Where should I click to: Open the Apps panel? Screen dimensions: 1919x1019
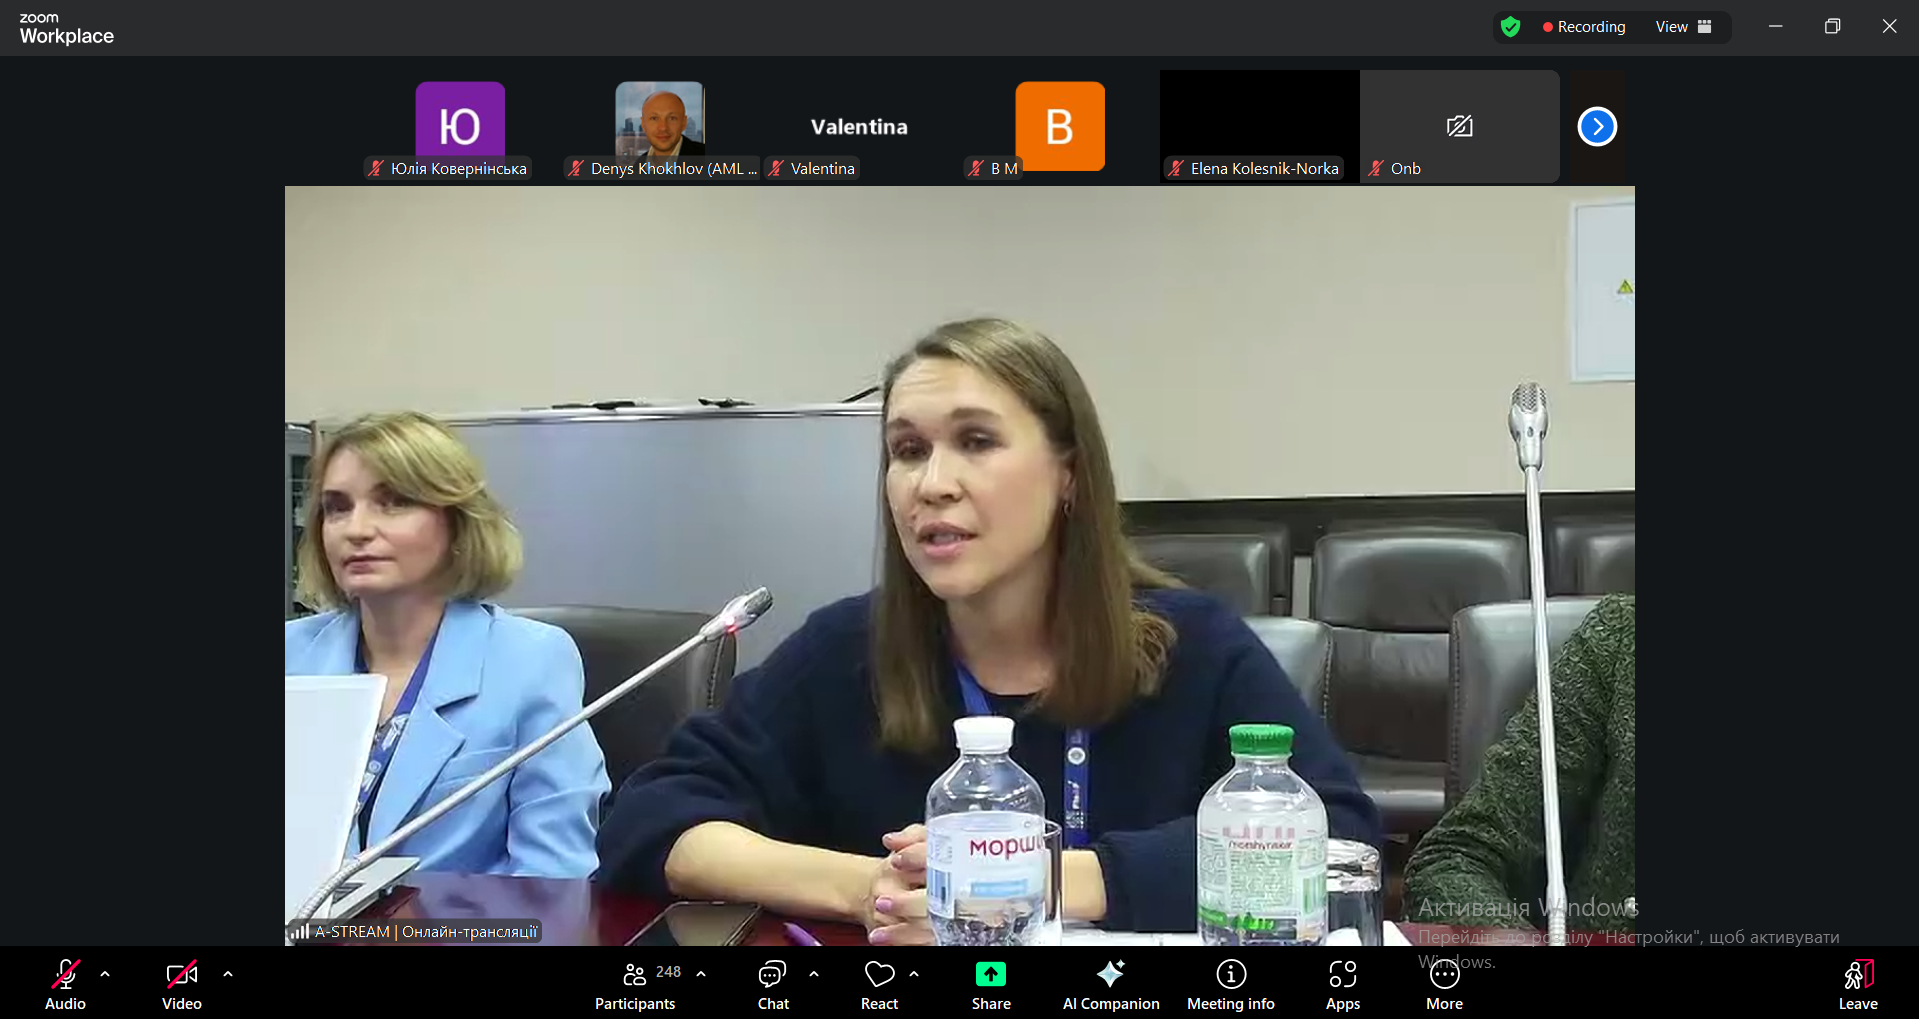[x=1342, y=984]
